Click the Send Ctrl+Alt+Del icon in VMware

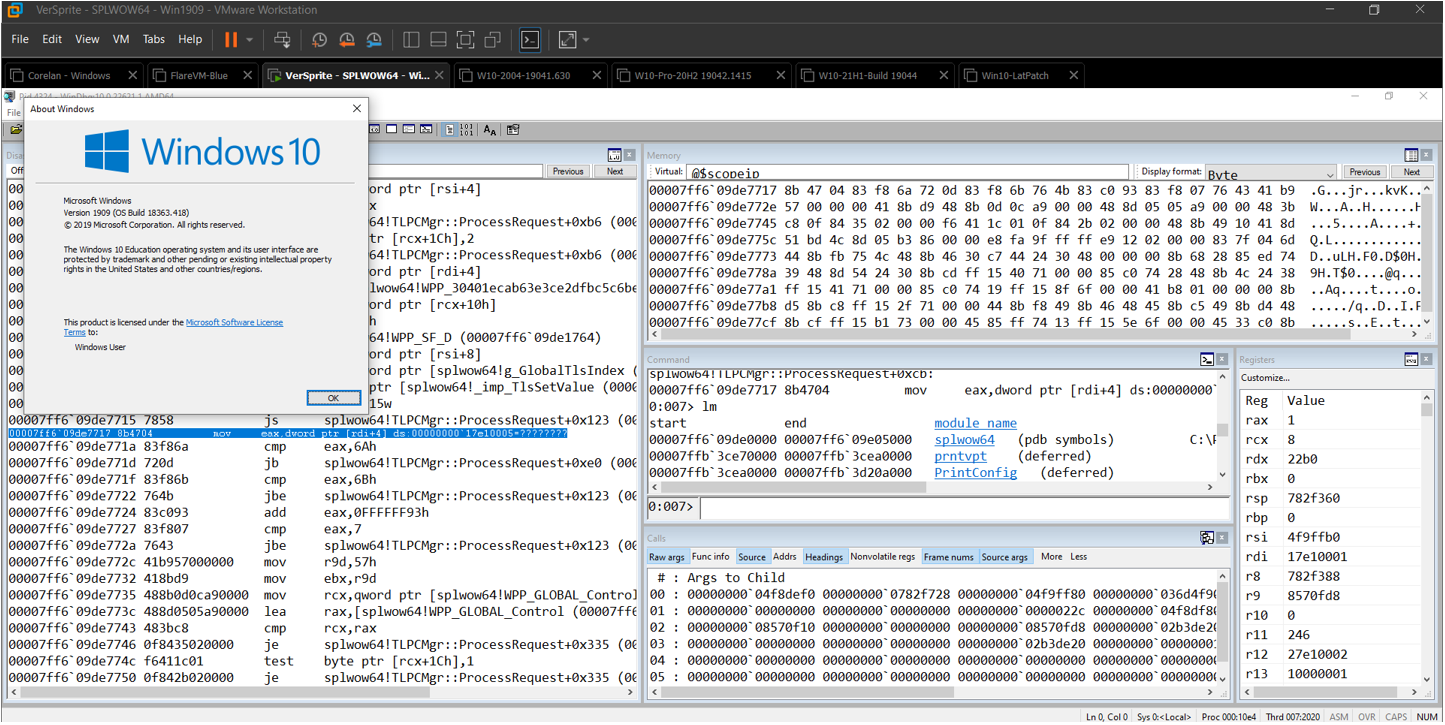point(282,40)
